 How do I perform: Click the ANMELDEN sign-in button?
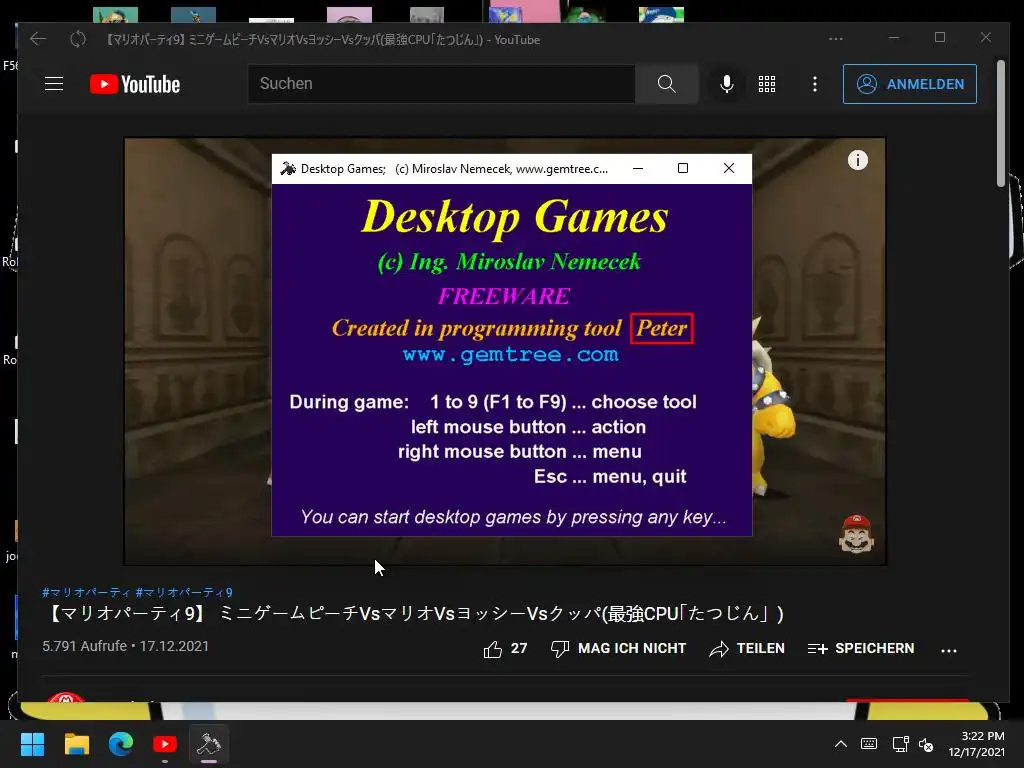910,84
